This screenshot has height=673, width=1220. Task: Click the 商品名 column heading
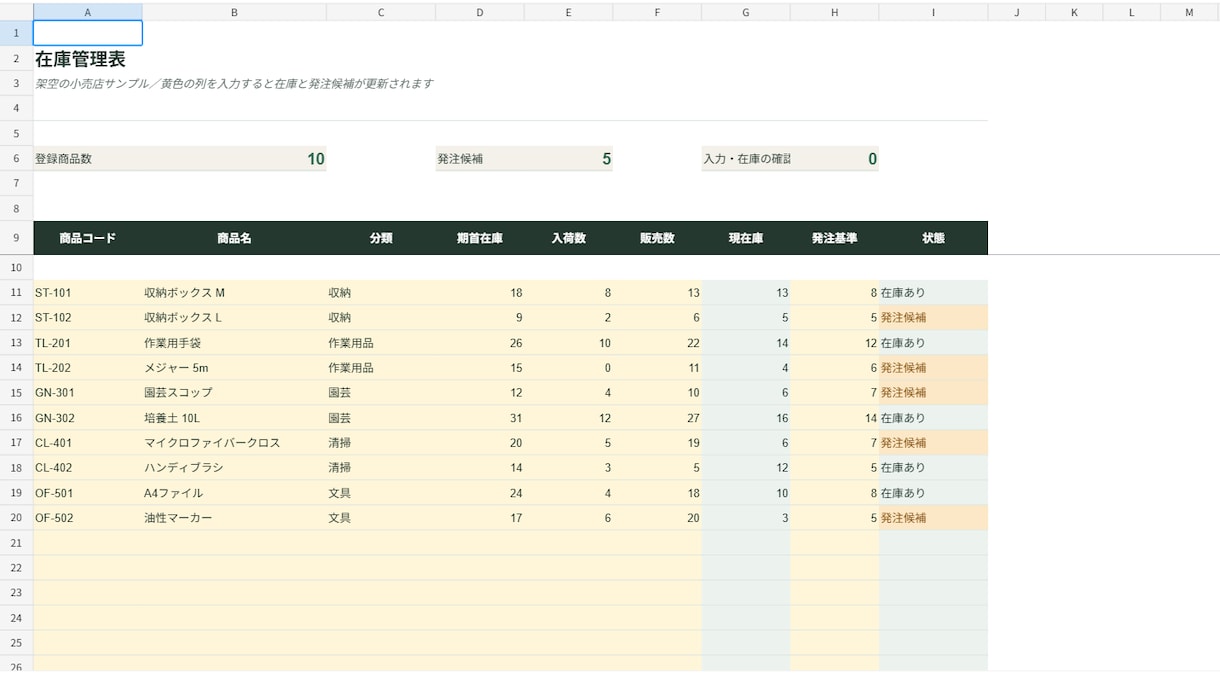(x=234, y=238)
